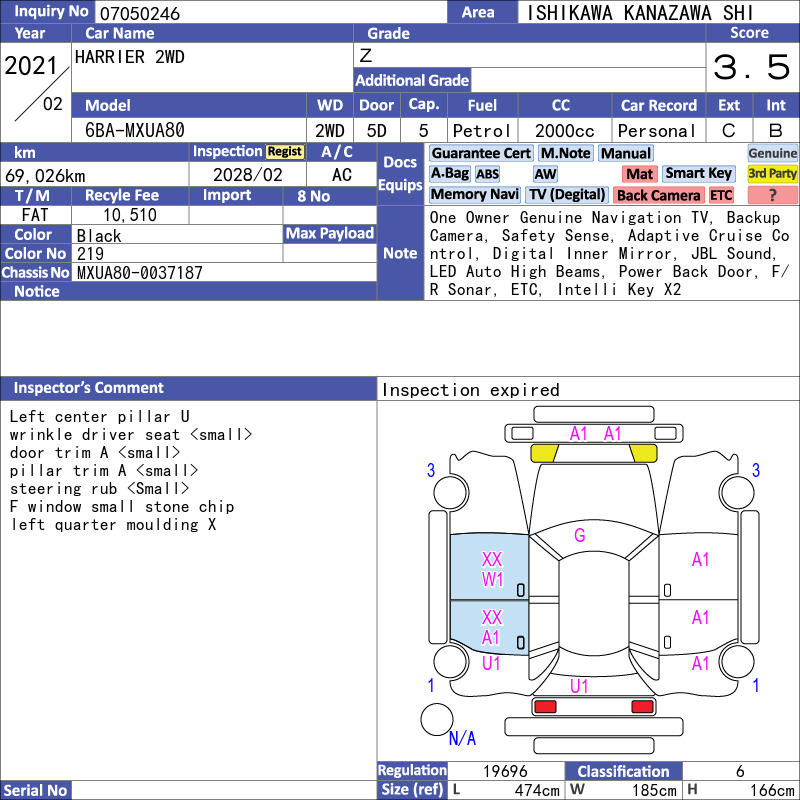Viewport: 800px width, 800px height.
Task: Click the fuel value Petrol
Action: coord(482,131)
